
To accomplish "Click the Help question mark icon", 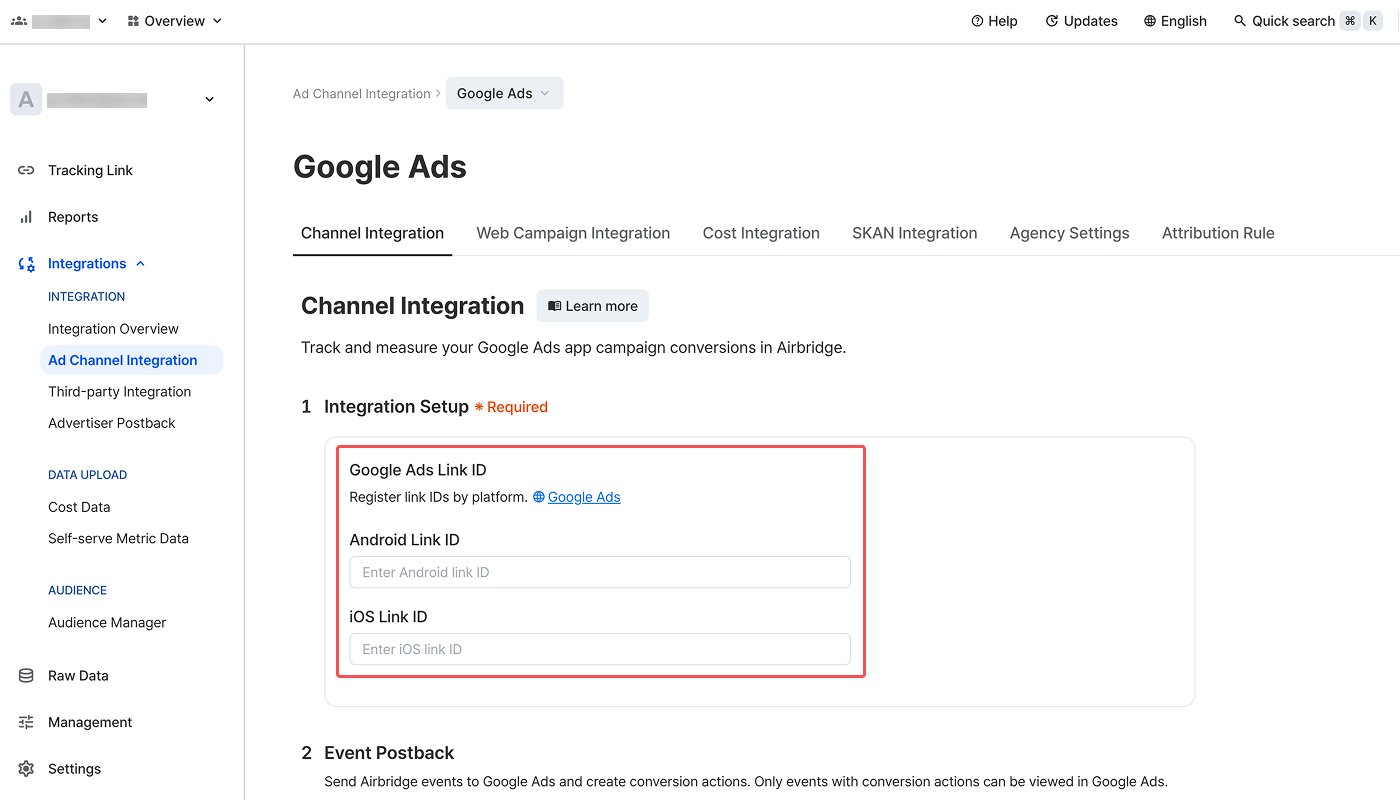I will pos(977,21).
